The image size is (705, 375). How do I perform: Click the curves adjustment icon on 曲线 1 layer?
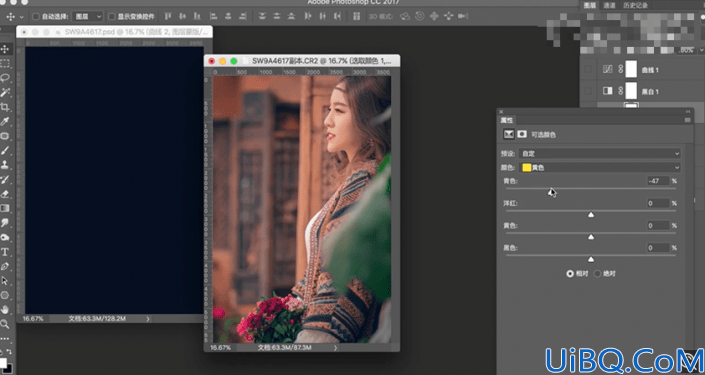607,69
